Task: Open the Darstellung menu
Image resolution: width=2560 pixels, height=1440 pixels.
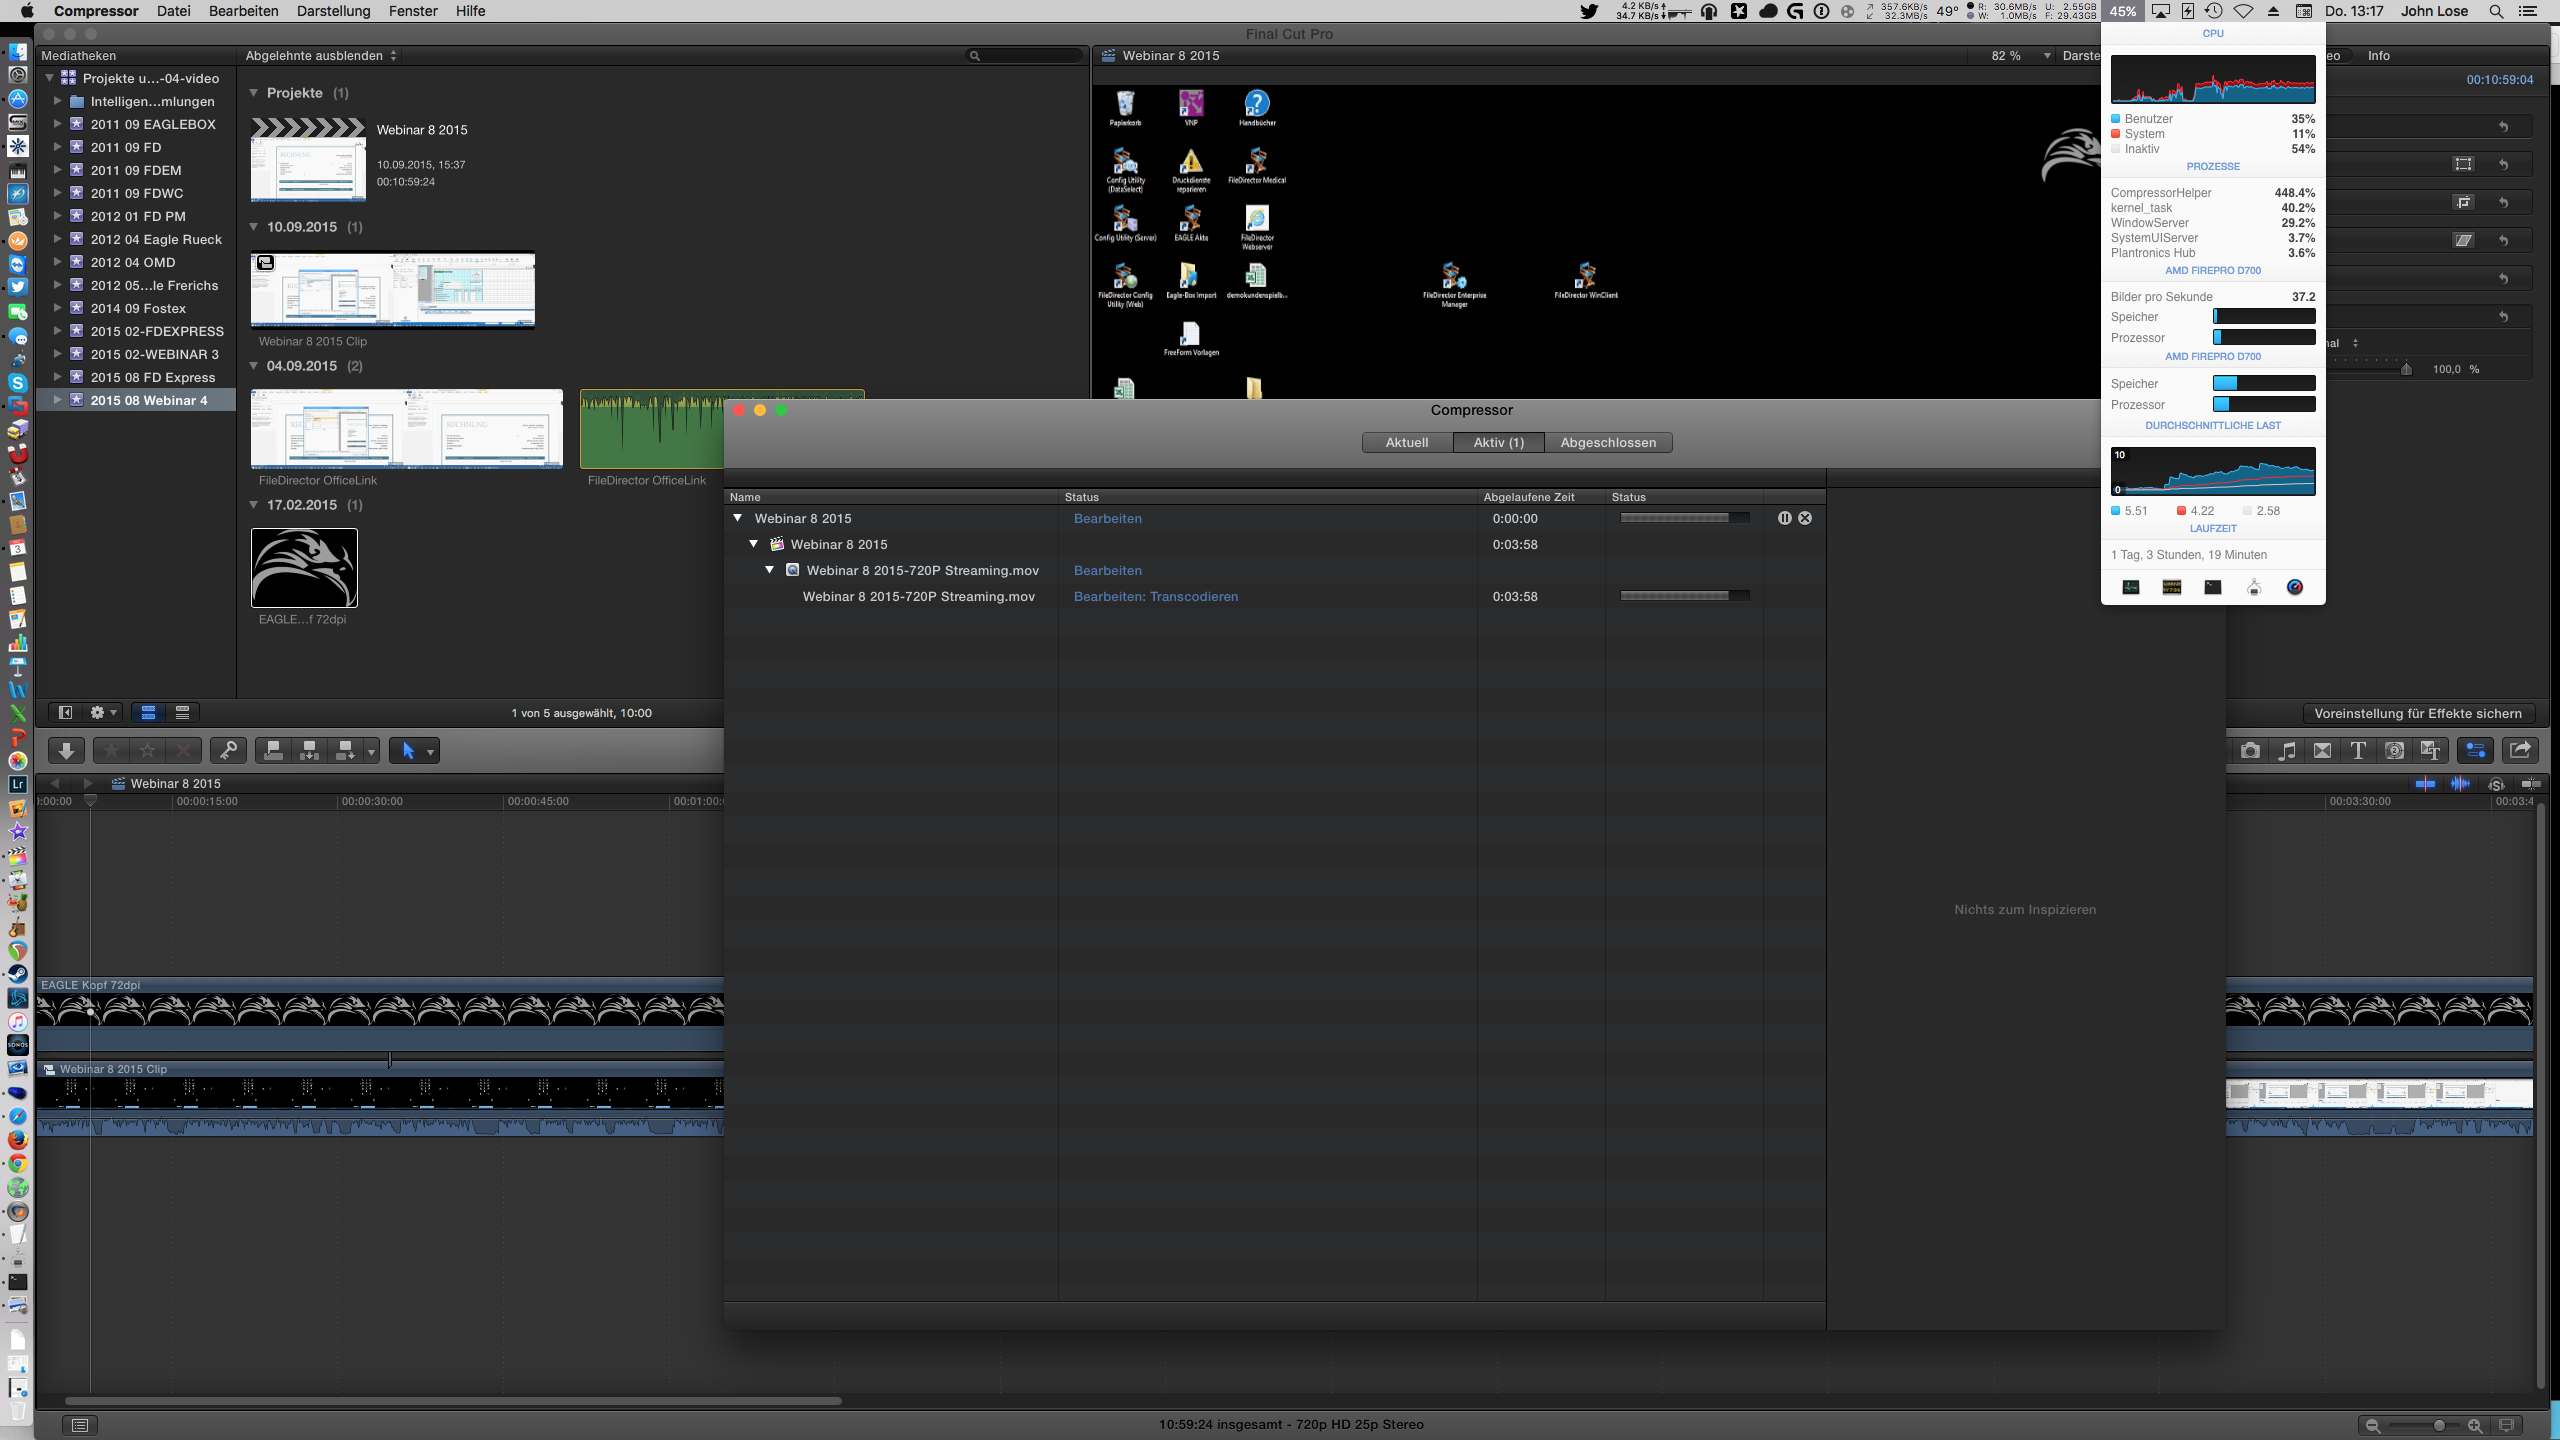Action: [x=333, y=11]
